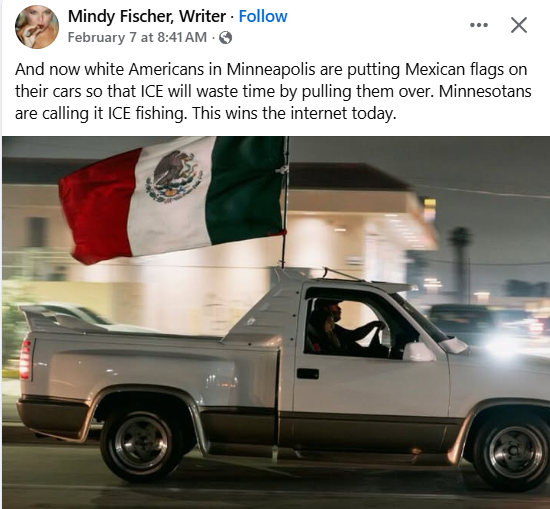Click the flagpole mounted on the truck
This screenshot has height=509, width=550.
[x=285, y=202]
